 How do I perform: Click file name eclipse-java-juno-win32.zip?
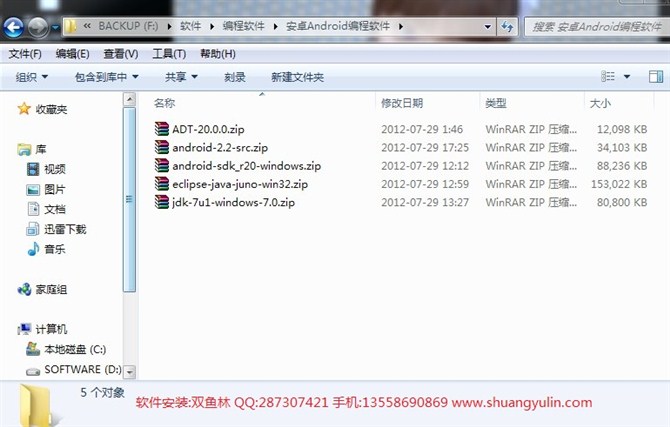pos(240,184)
